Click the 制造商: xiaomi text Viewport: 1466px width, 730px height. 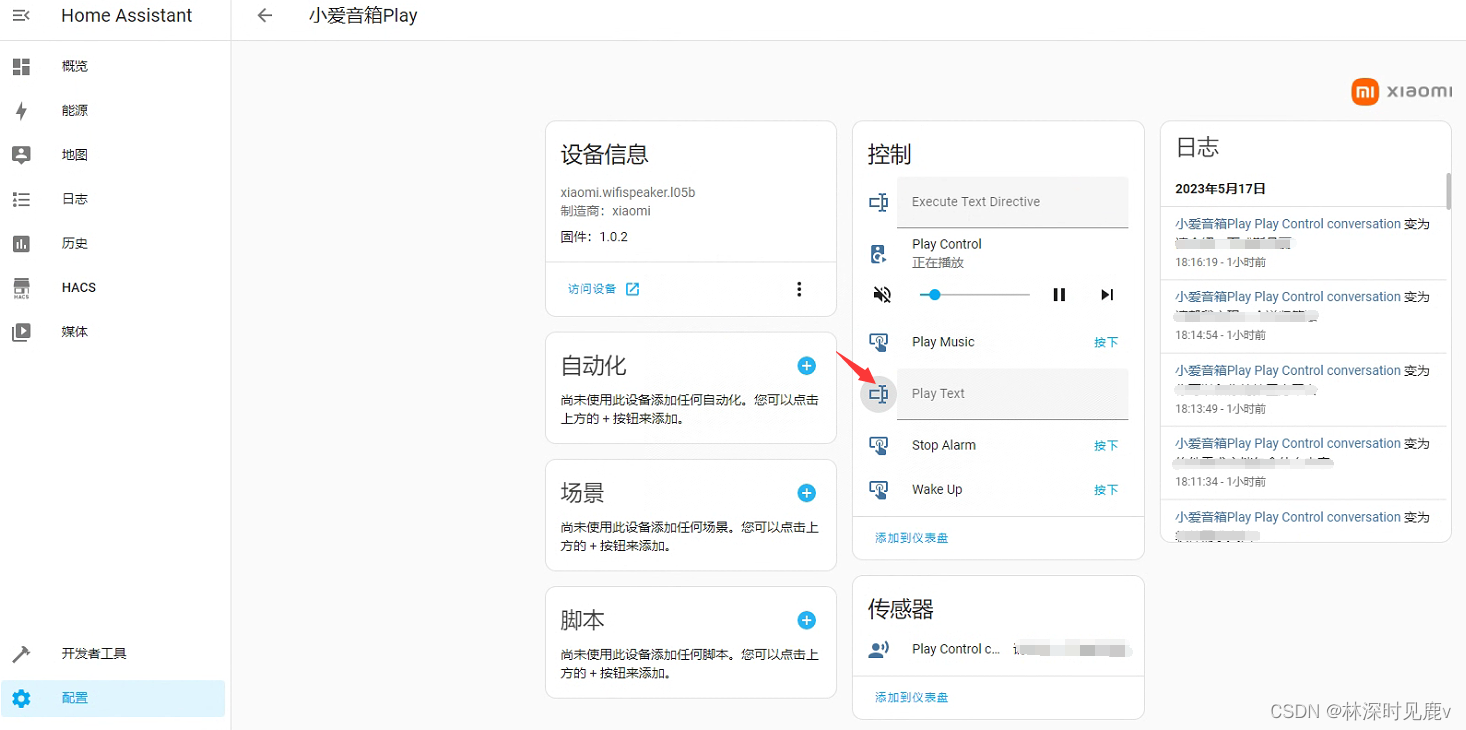point(606,211)
